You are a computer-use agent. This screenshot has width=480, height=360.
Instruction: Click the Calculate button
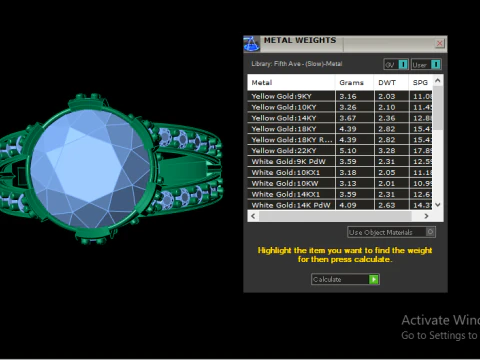click(x=345, y=279)
